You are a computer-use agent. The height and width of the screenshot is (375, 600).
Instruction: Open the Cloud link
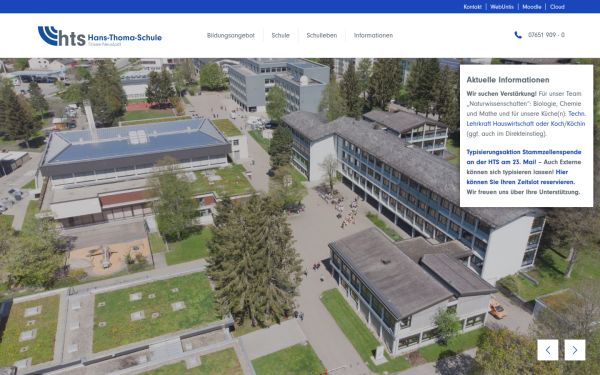click(557, 7)
